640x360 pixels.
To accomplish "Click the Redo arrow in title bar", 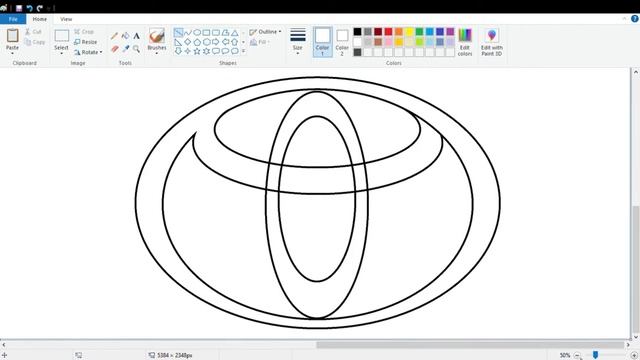I will [x=40, y=8].
